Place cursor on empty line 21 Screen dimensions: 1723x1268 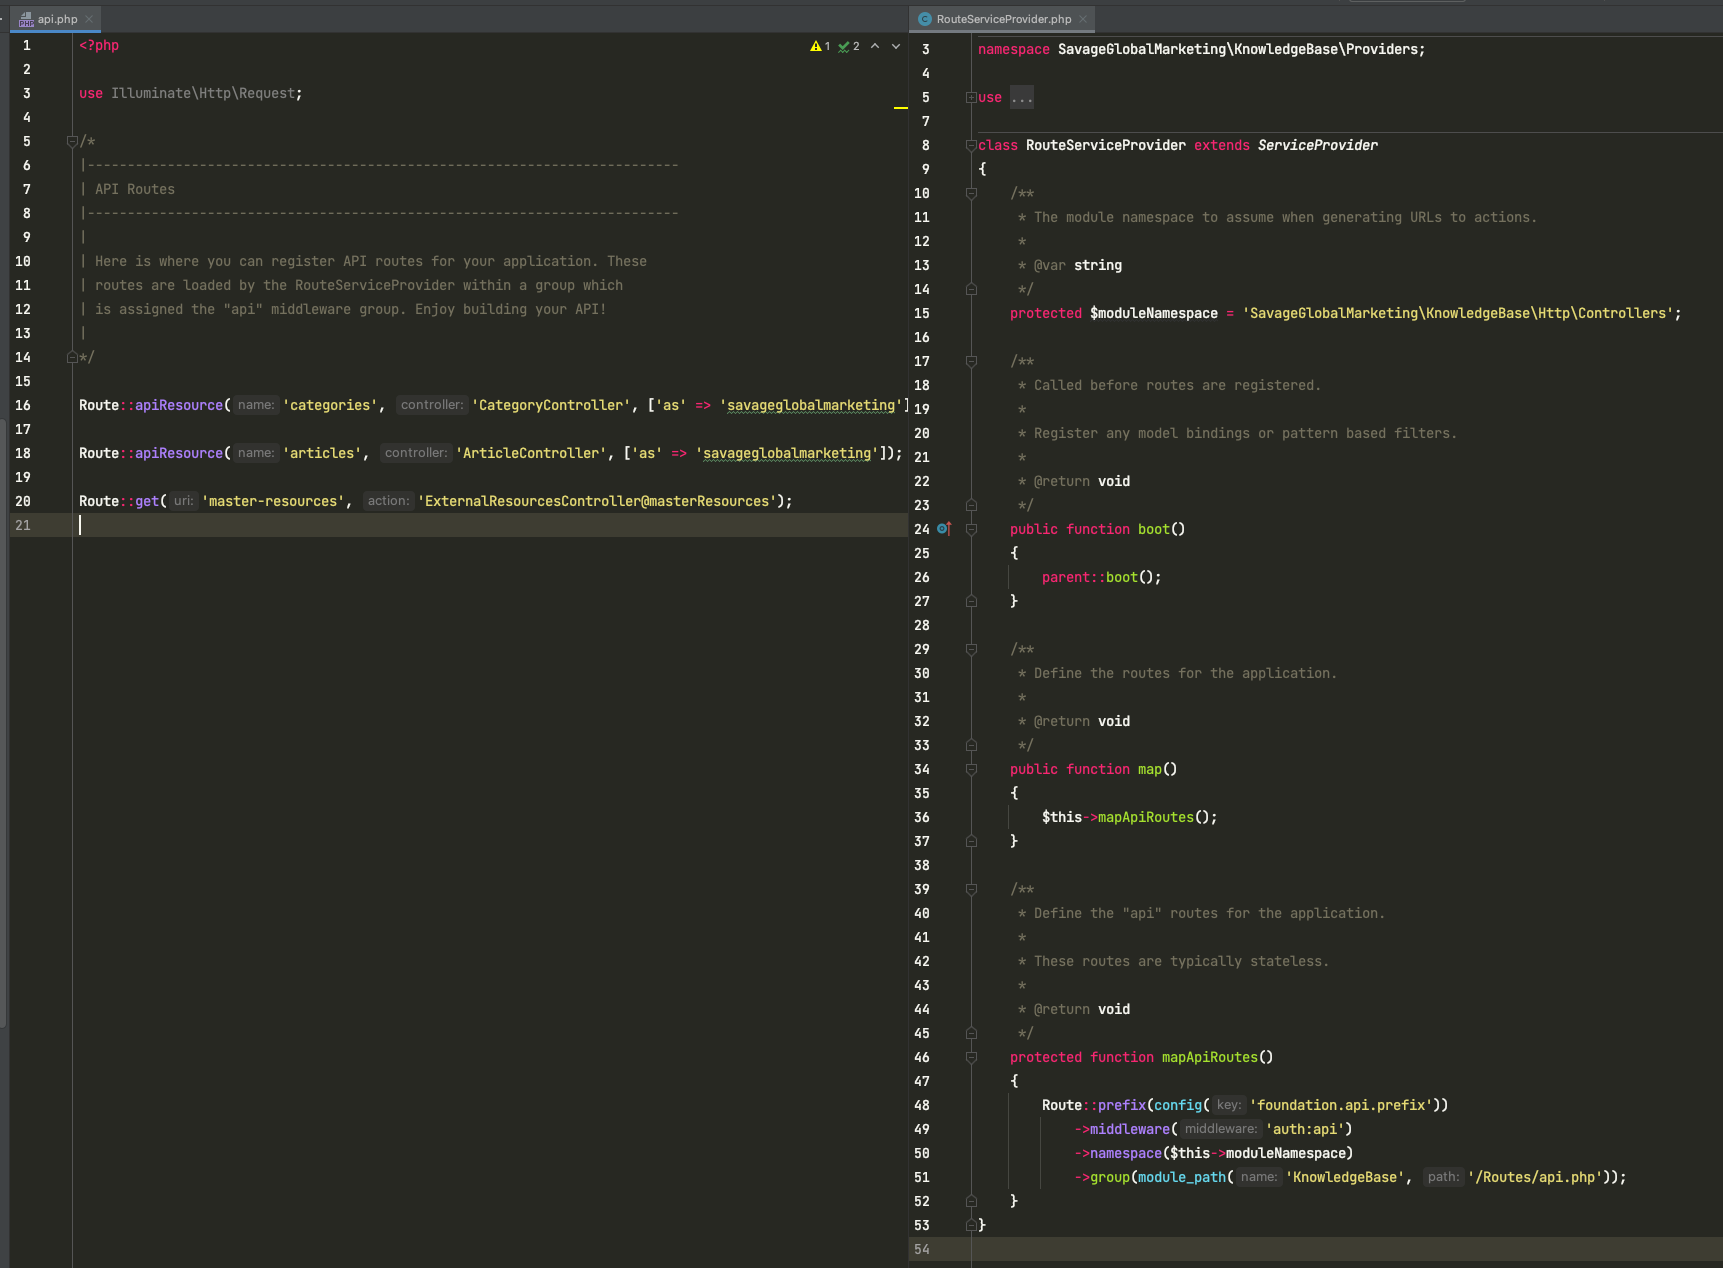click(x=200, y=525)
